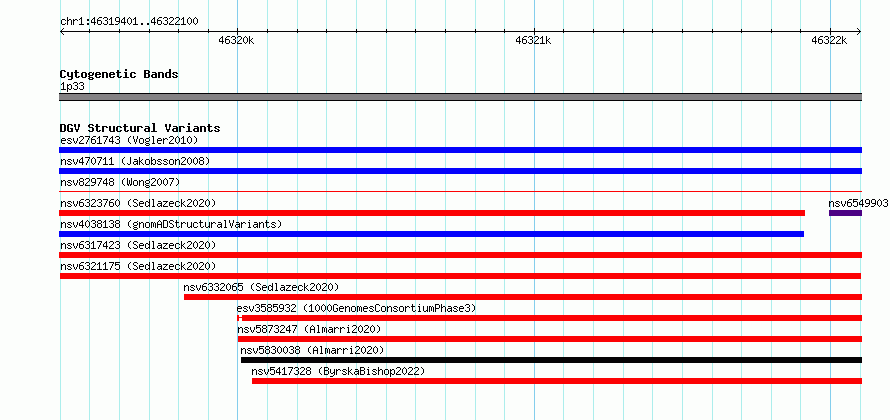The width and height of the screenshot is (890, 420).
Task: Open the nsv5830038 (Almarri2020) label
Action: 312,350
